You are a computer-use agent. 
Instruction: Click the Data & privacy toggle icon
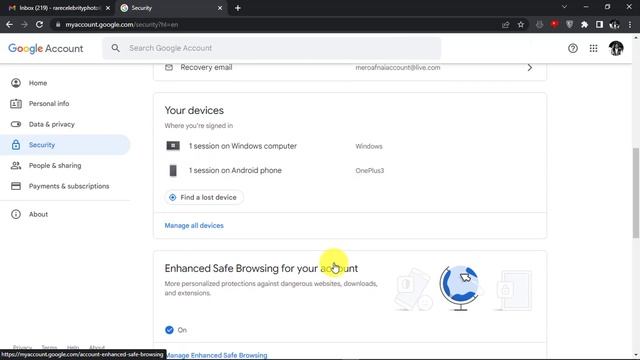(x=16, y=124)
